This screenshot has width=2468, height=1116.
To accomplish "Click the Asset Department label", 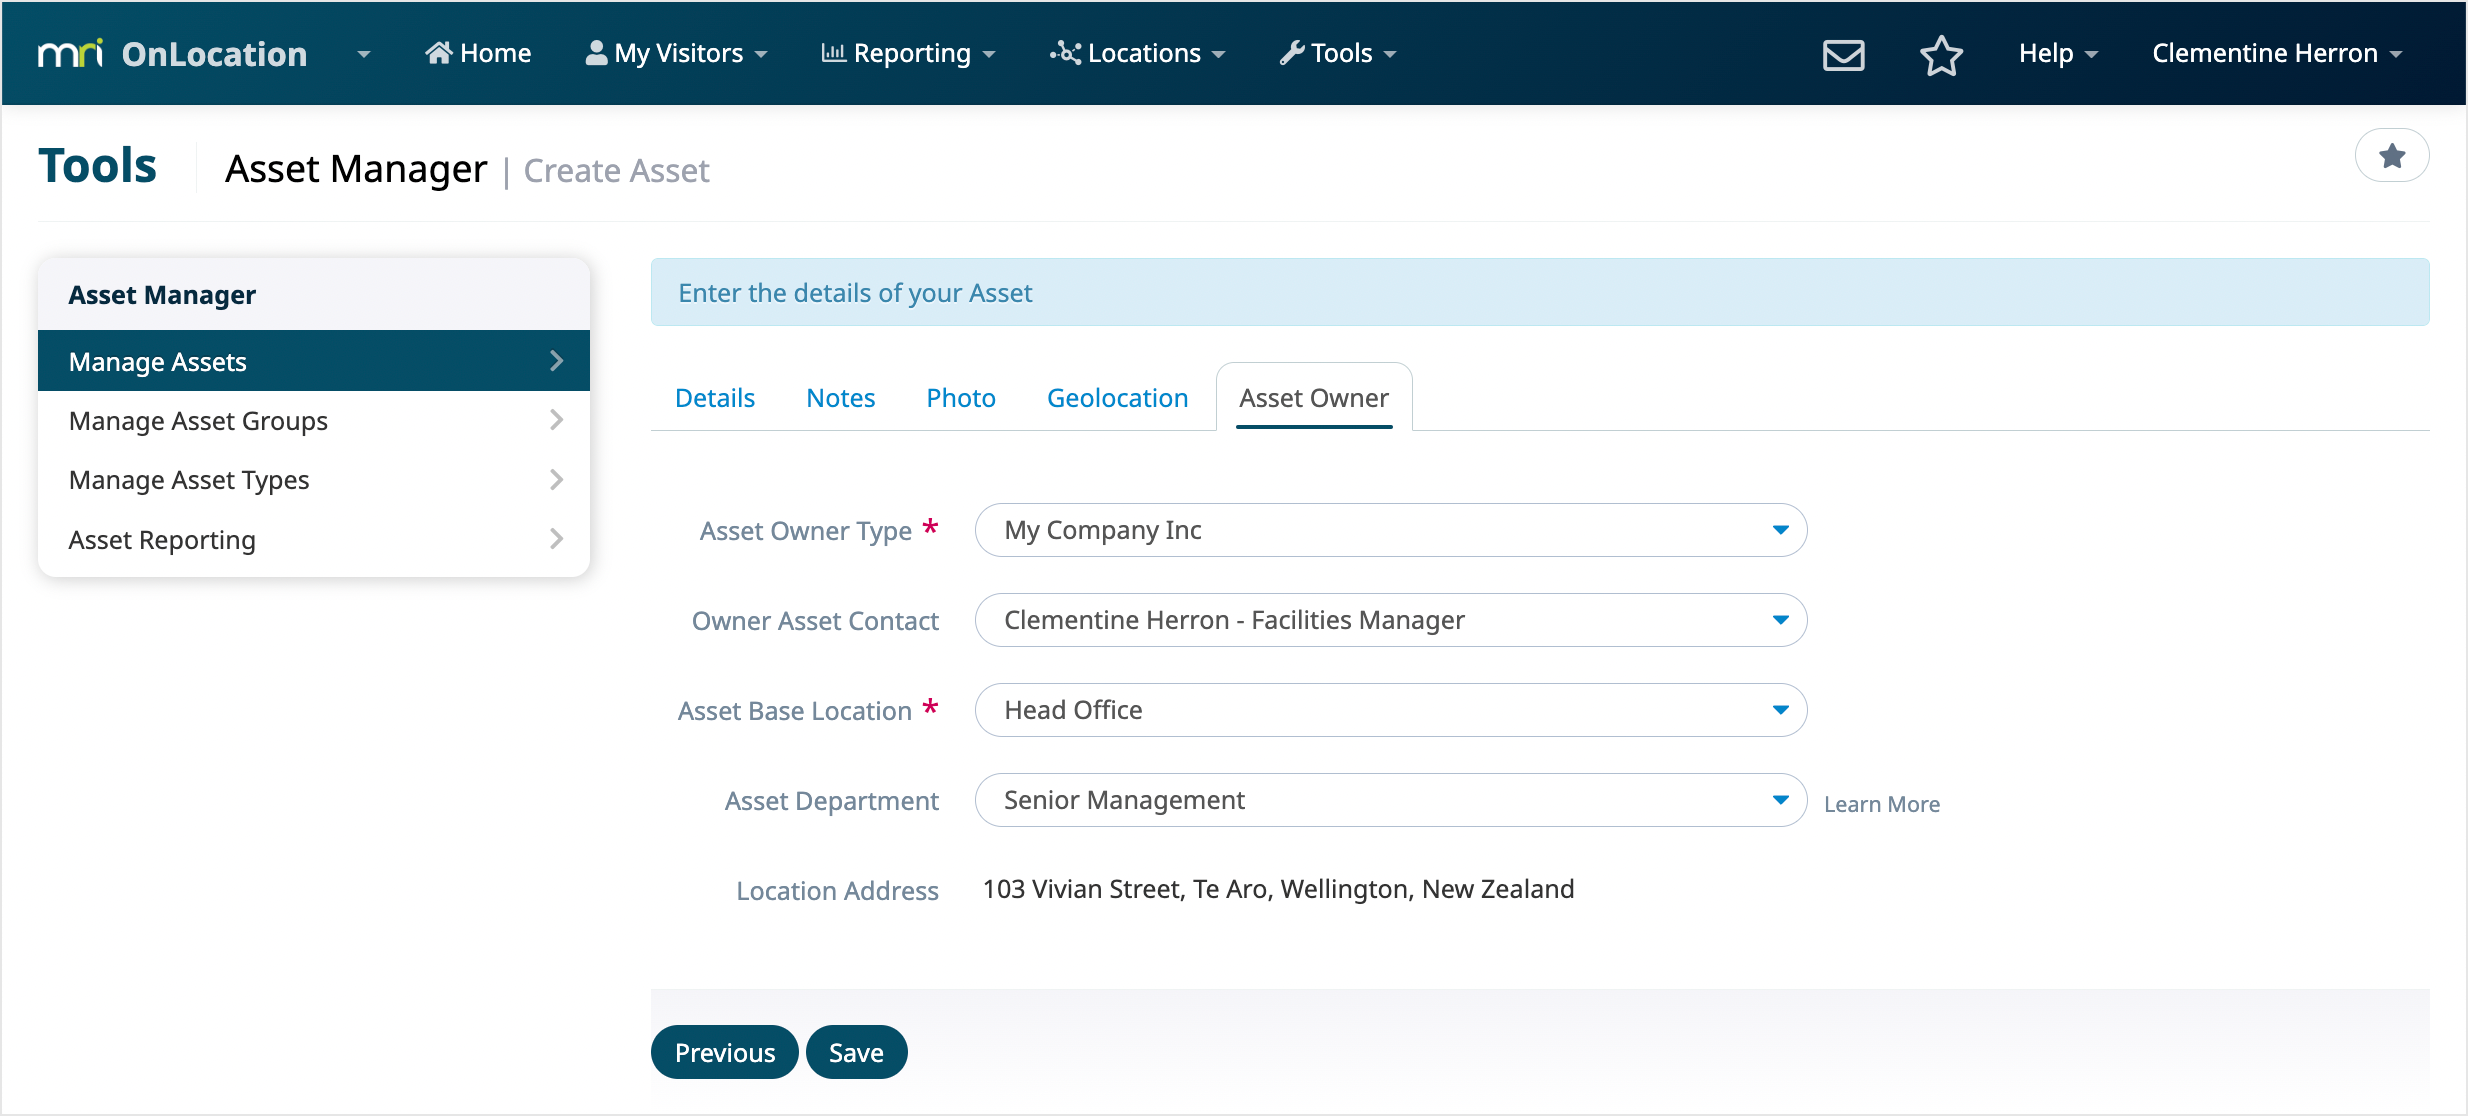I will [832, 801].
